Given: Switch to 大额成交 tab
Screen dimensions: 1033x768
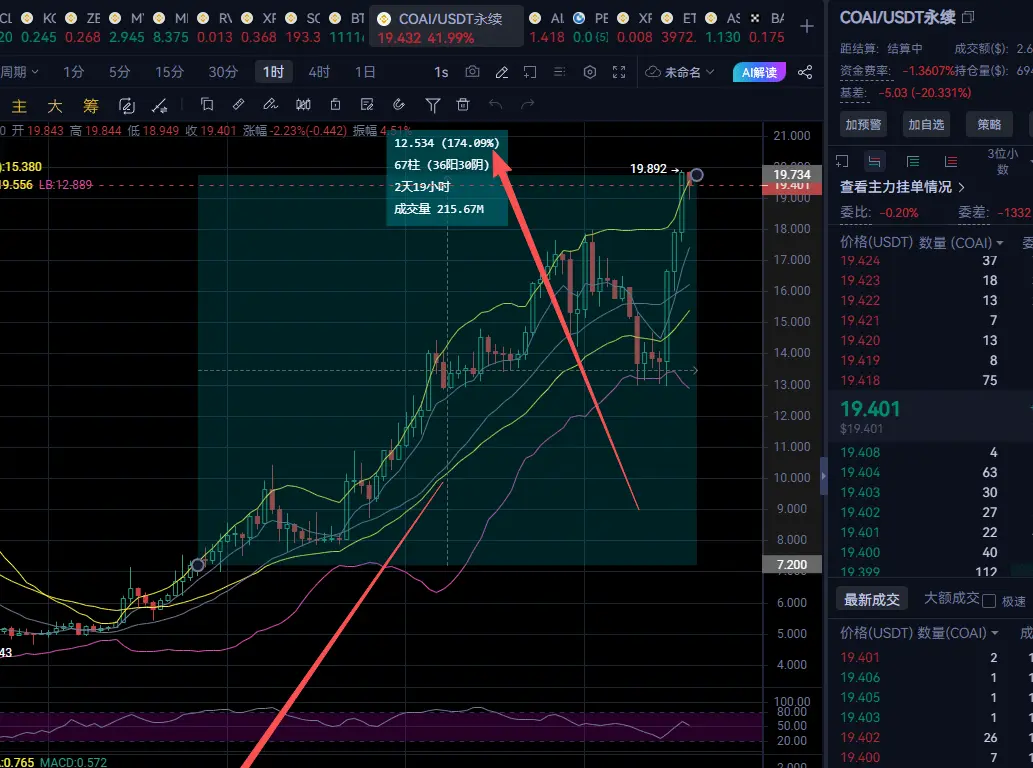Looking at the screenshot, I should pos(951,598).
